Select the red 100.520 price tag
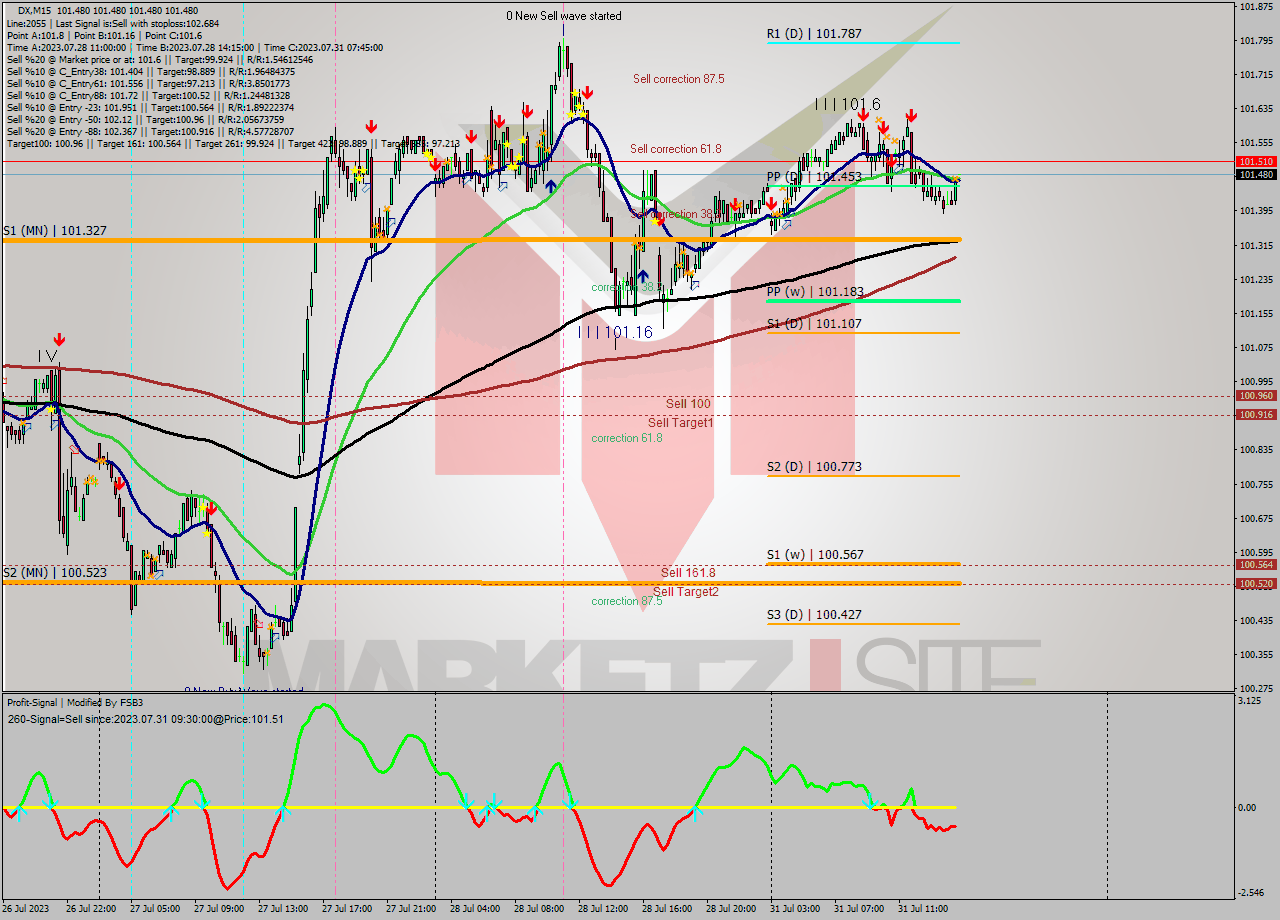 click(1256, 583)
